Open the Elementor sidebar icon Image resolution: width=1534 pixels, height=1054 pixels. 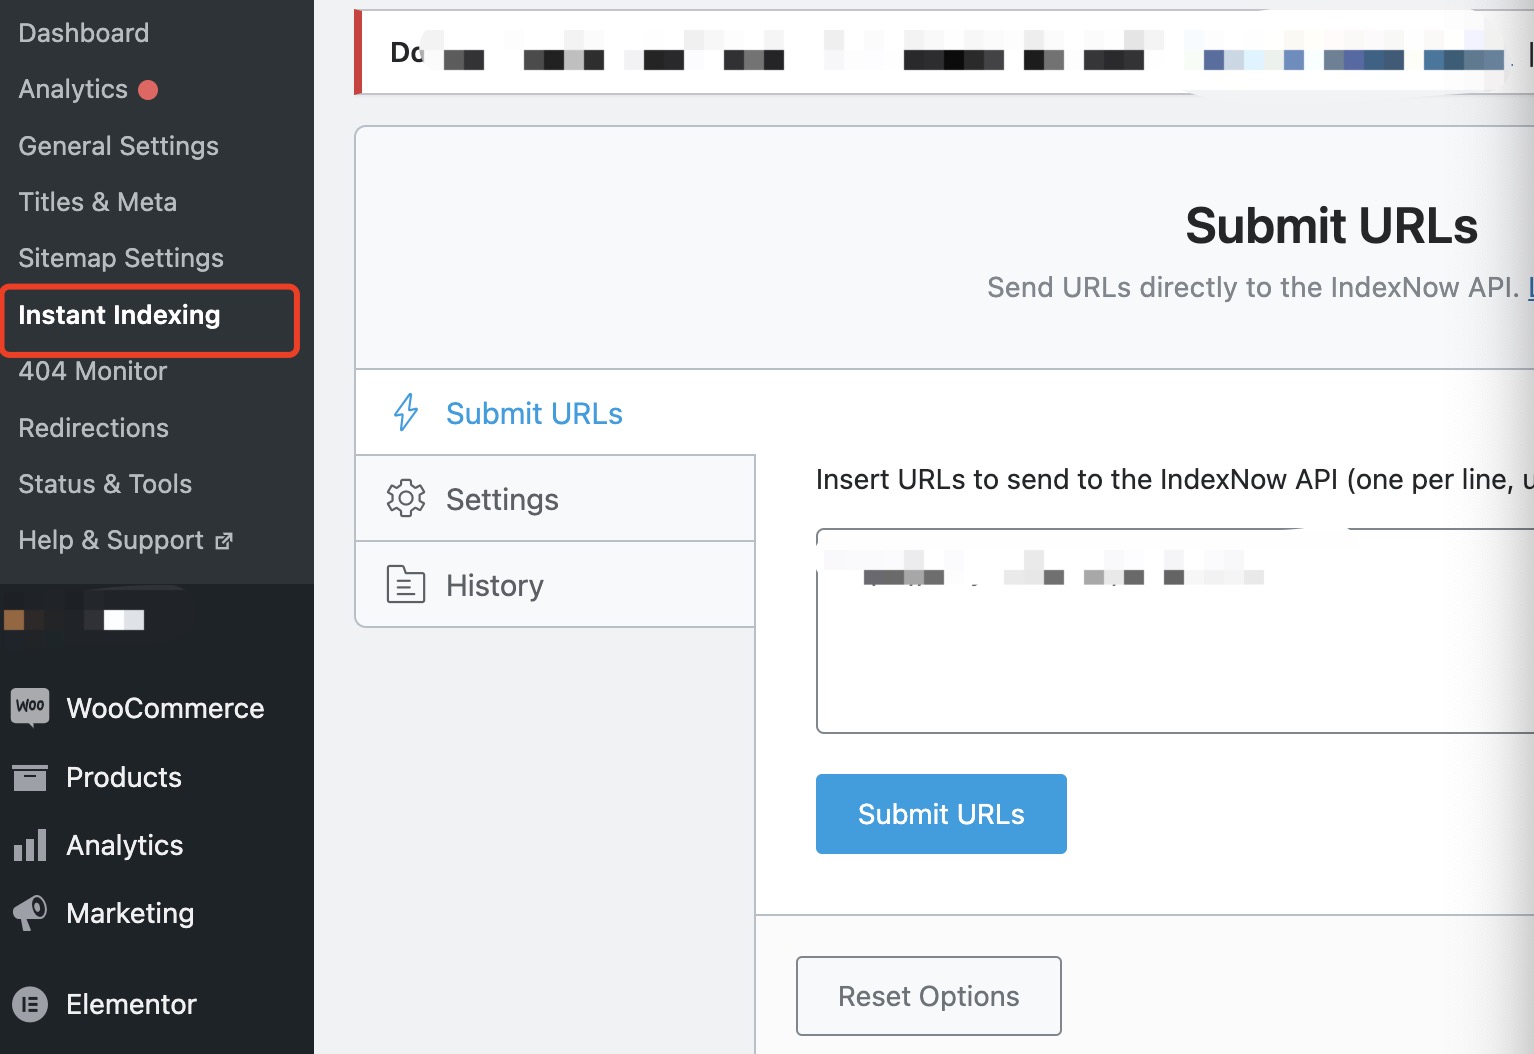coord(31,1004)
